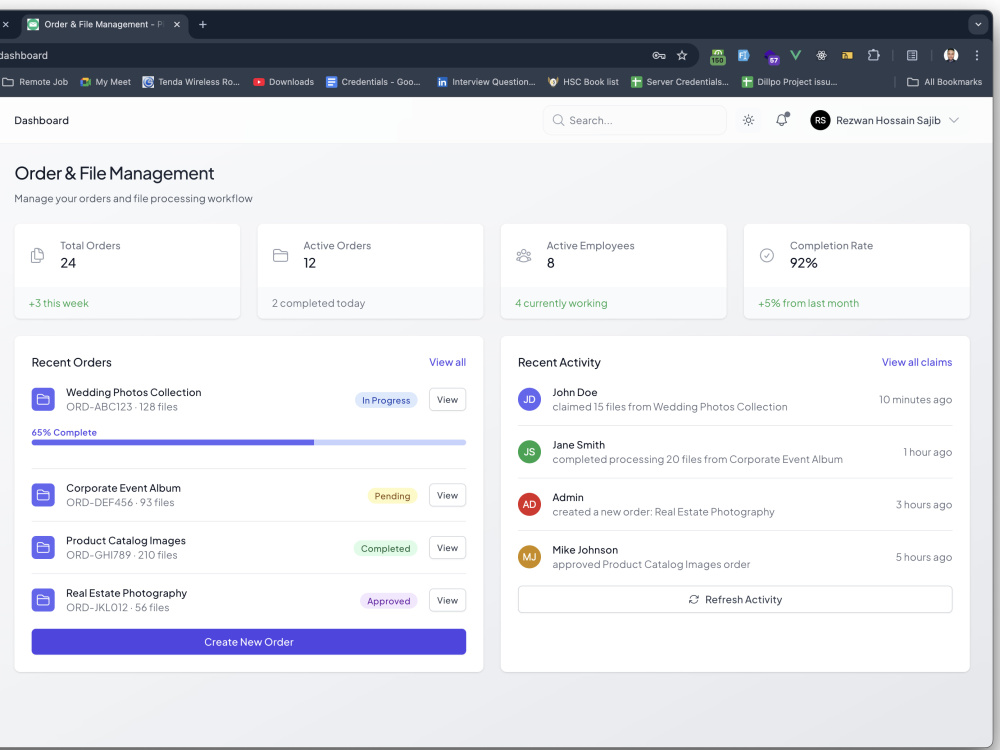Open the Extensions puzzle icon
Viewport: 1000px width, 750px height.
pyautogui.click(x=874, y=55)
